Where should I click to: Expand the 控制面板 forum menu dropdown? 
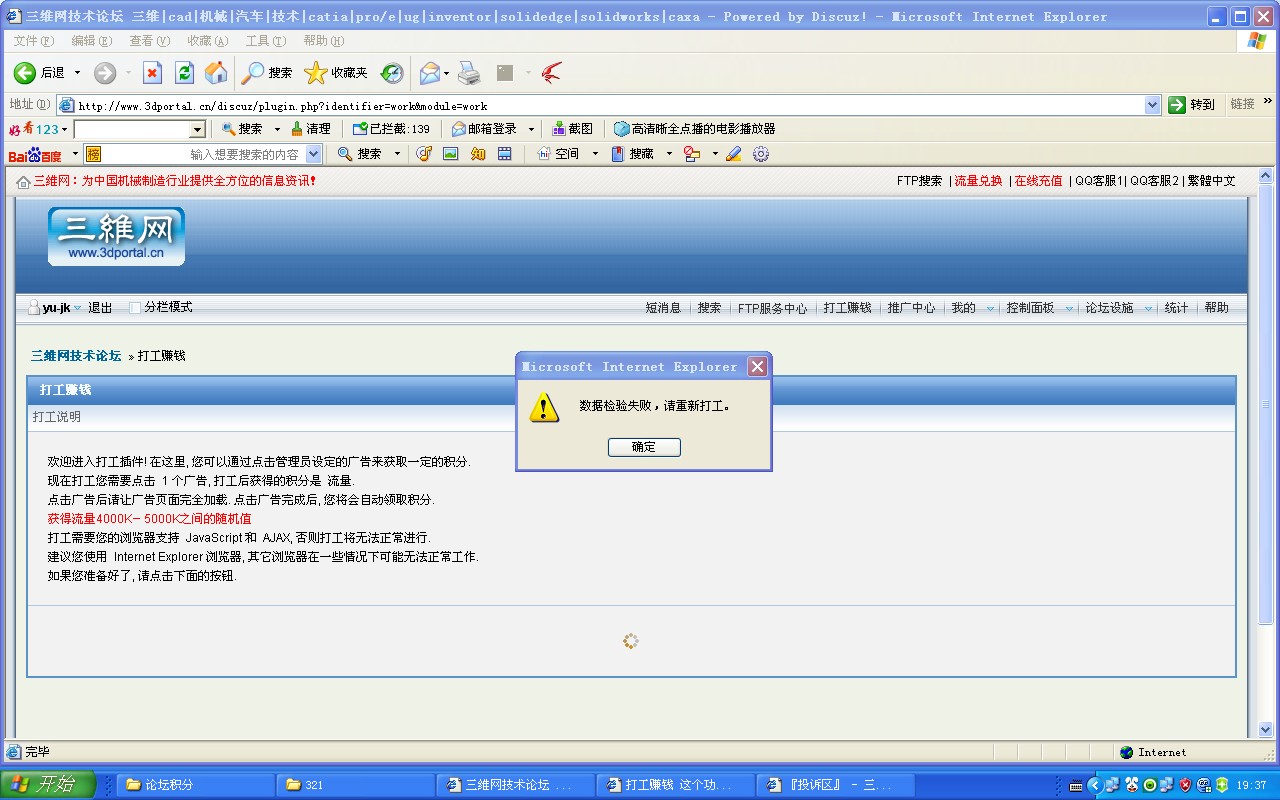click(x=1069, y=309)
